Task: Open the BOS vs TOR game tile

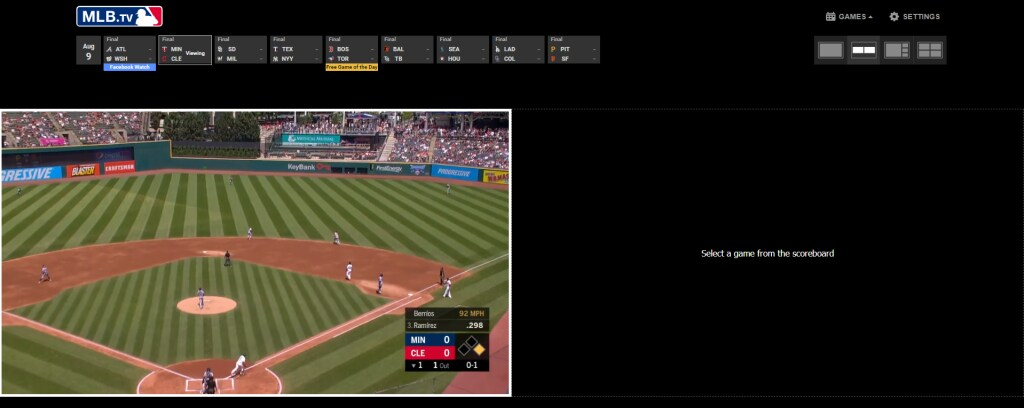Action: click(x=351, y=50)
